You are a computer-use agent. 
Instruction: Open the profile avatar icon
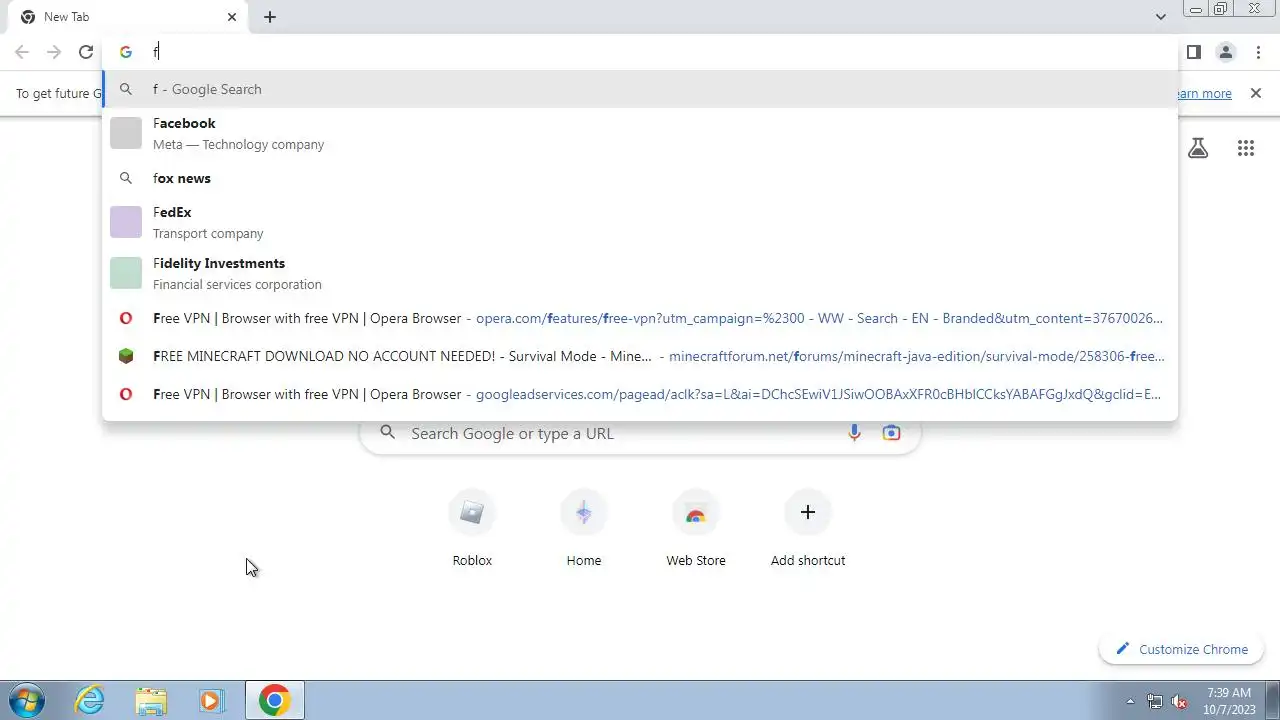[x=1225, y=52]
